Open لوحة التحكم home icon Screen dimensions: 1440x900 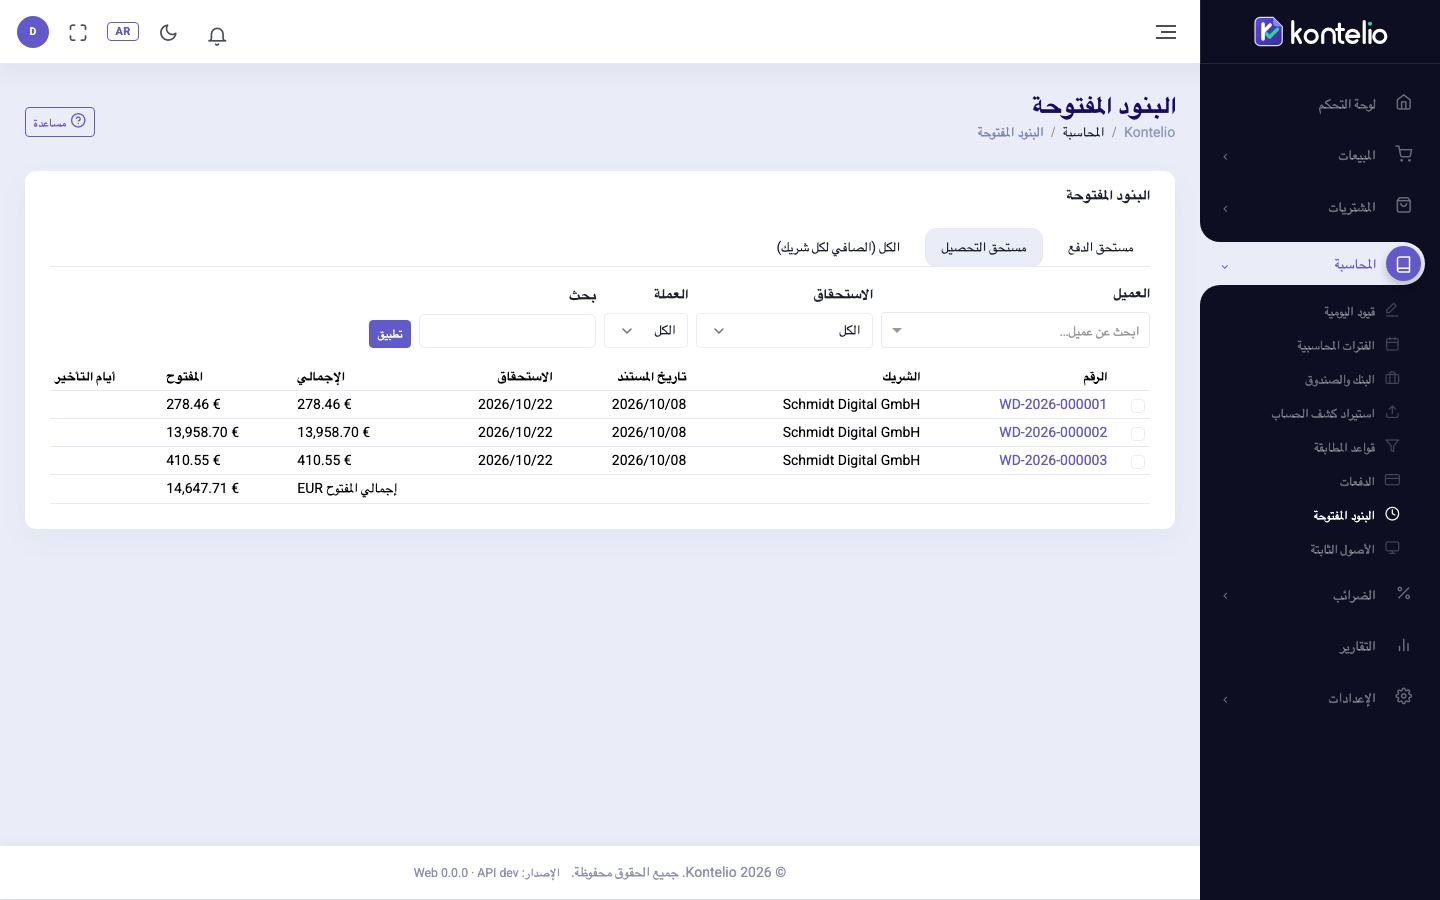1404,102
